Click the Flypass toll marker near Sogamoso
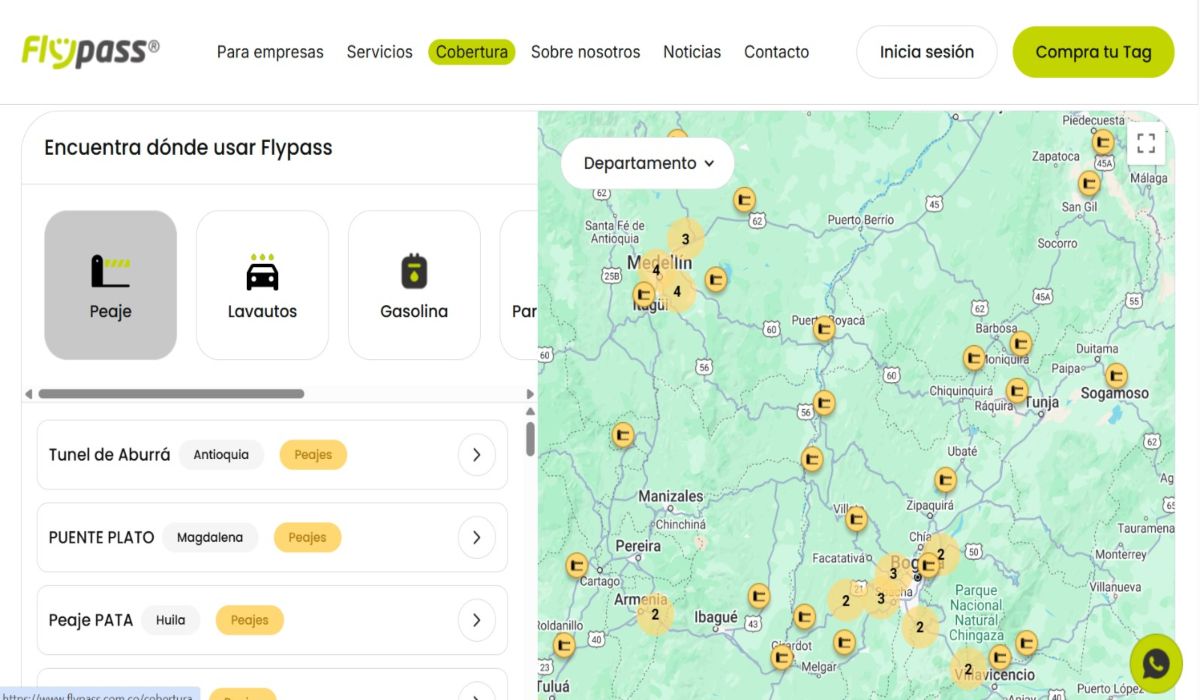Viewport: 1200px width, 700px height. [x=1116, y=375]
